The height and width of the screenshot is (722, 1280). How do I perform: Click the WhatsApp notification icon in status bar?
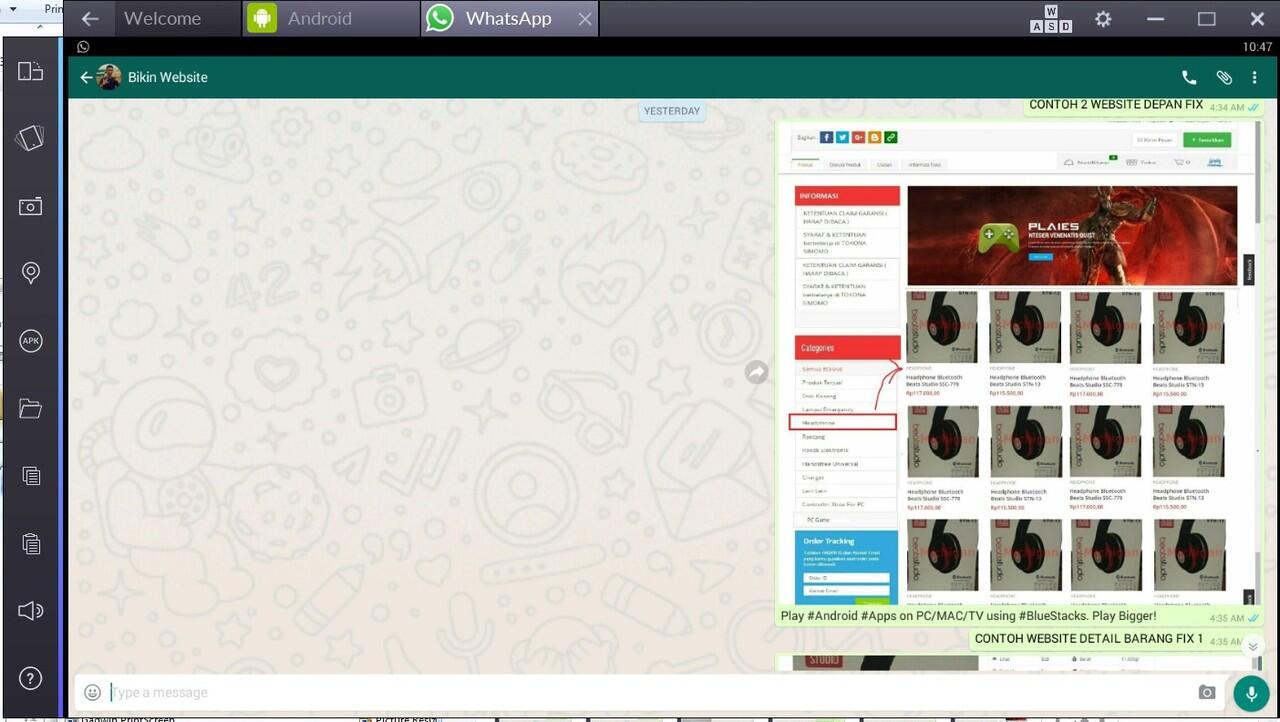tap(83, 47)
